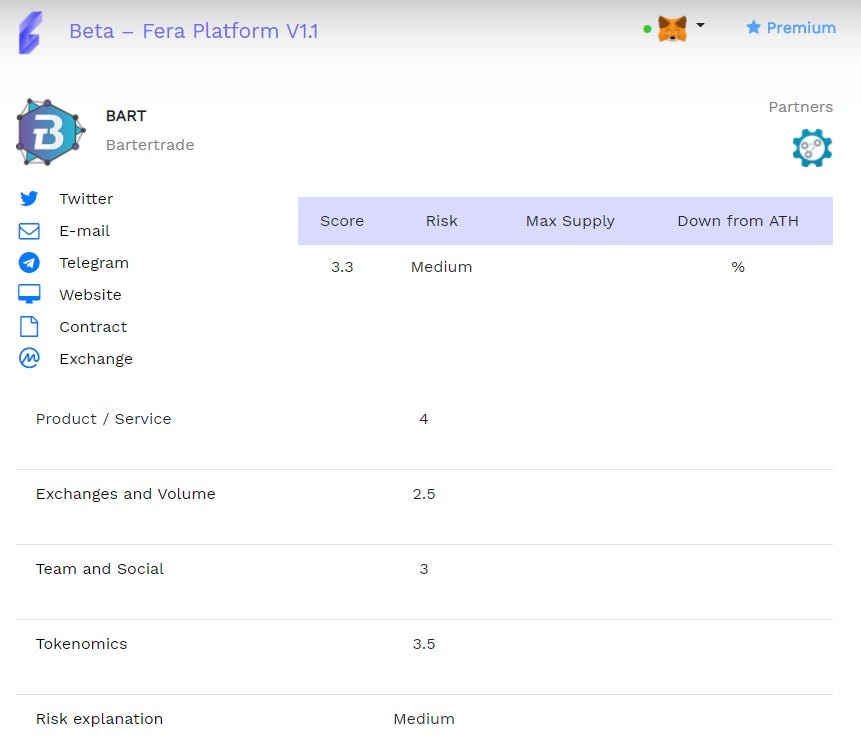Click the Exchange CoinMarketCap icon
Image resolution: width=861 pixels, height=739 pixels.
29,359
